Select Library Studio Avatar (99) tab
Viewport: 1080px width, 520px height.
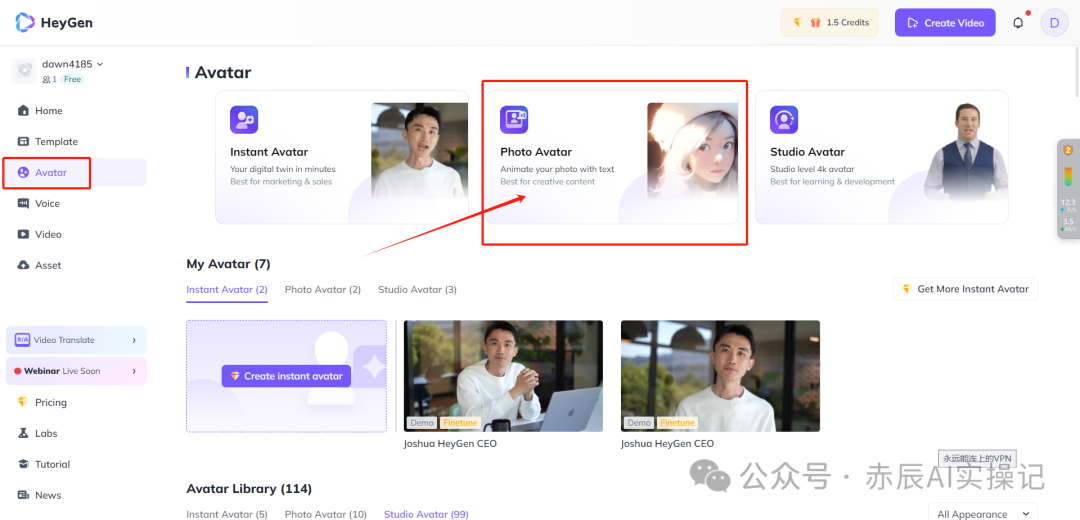click(x=426, y=514)
